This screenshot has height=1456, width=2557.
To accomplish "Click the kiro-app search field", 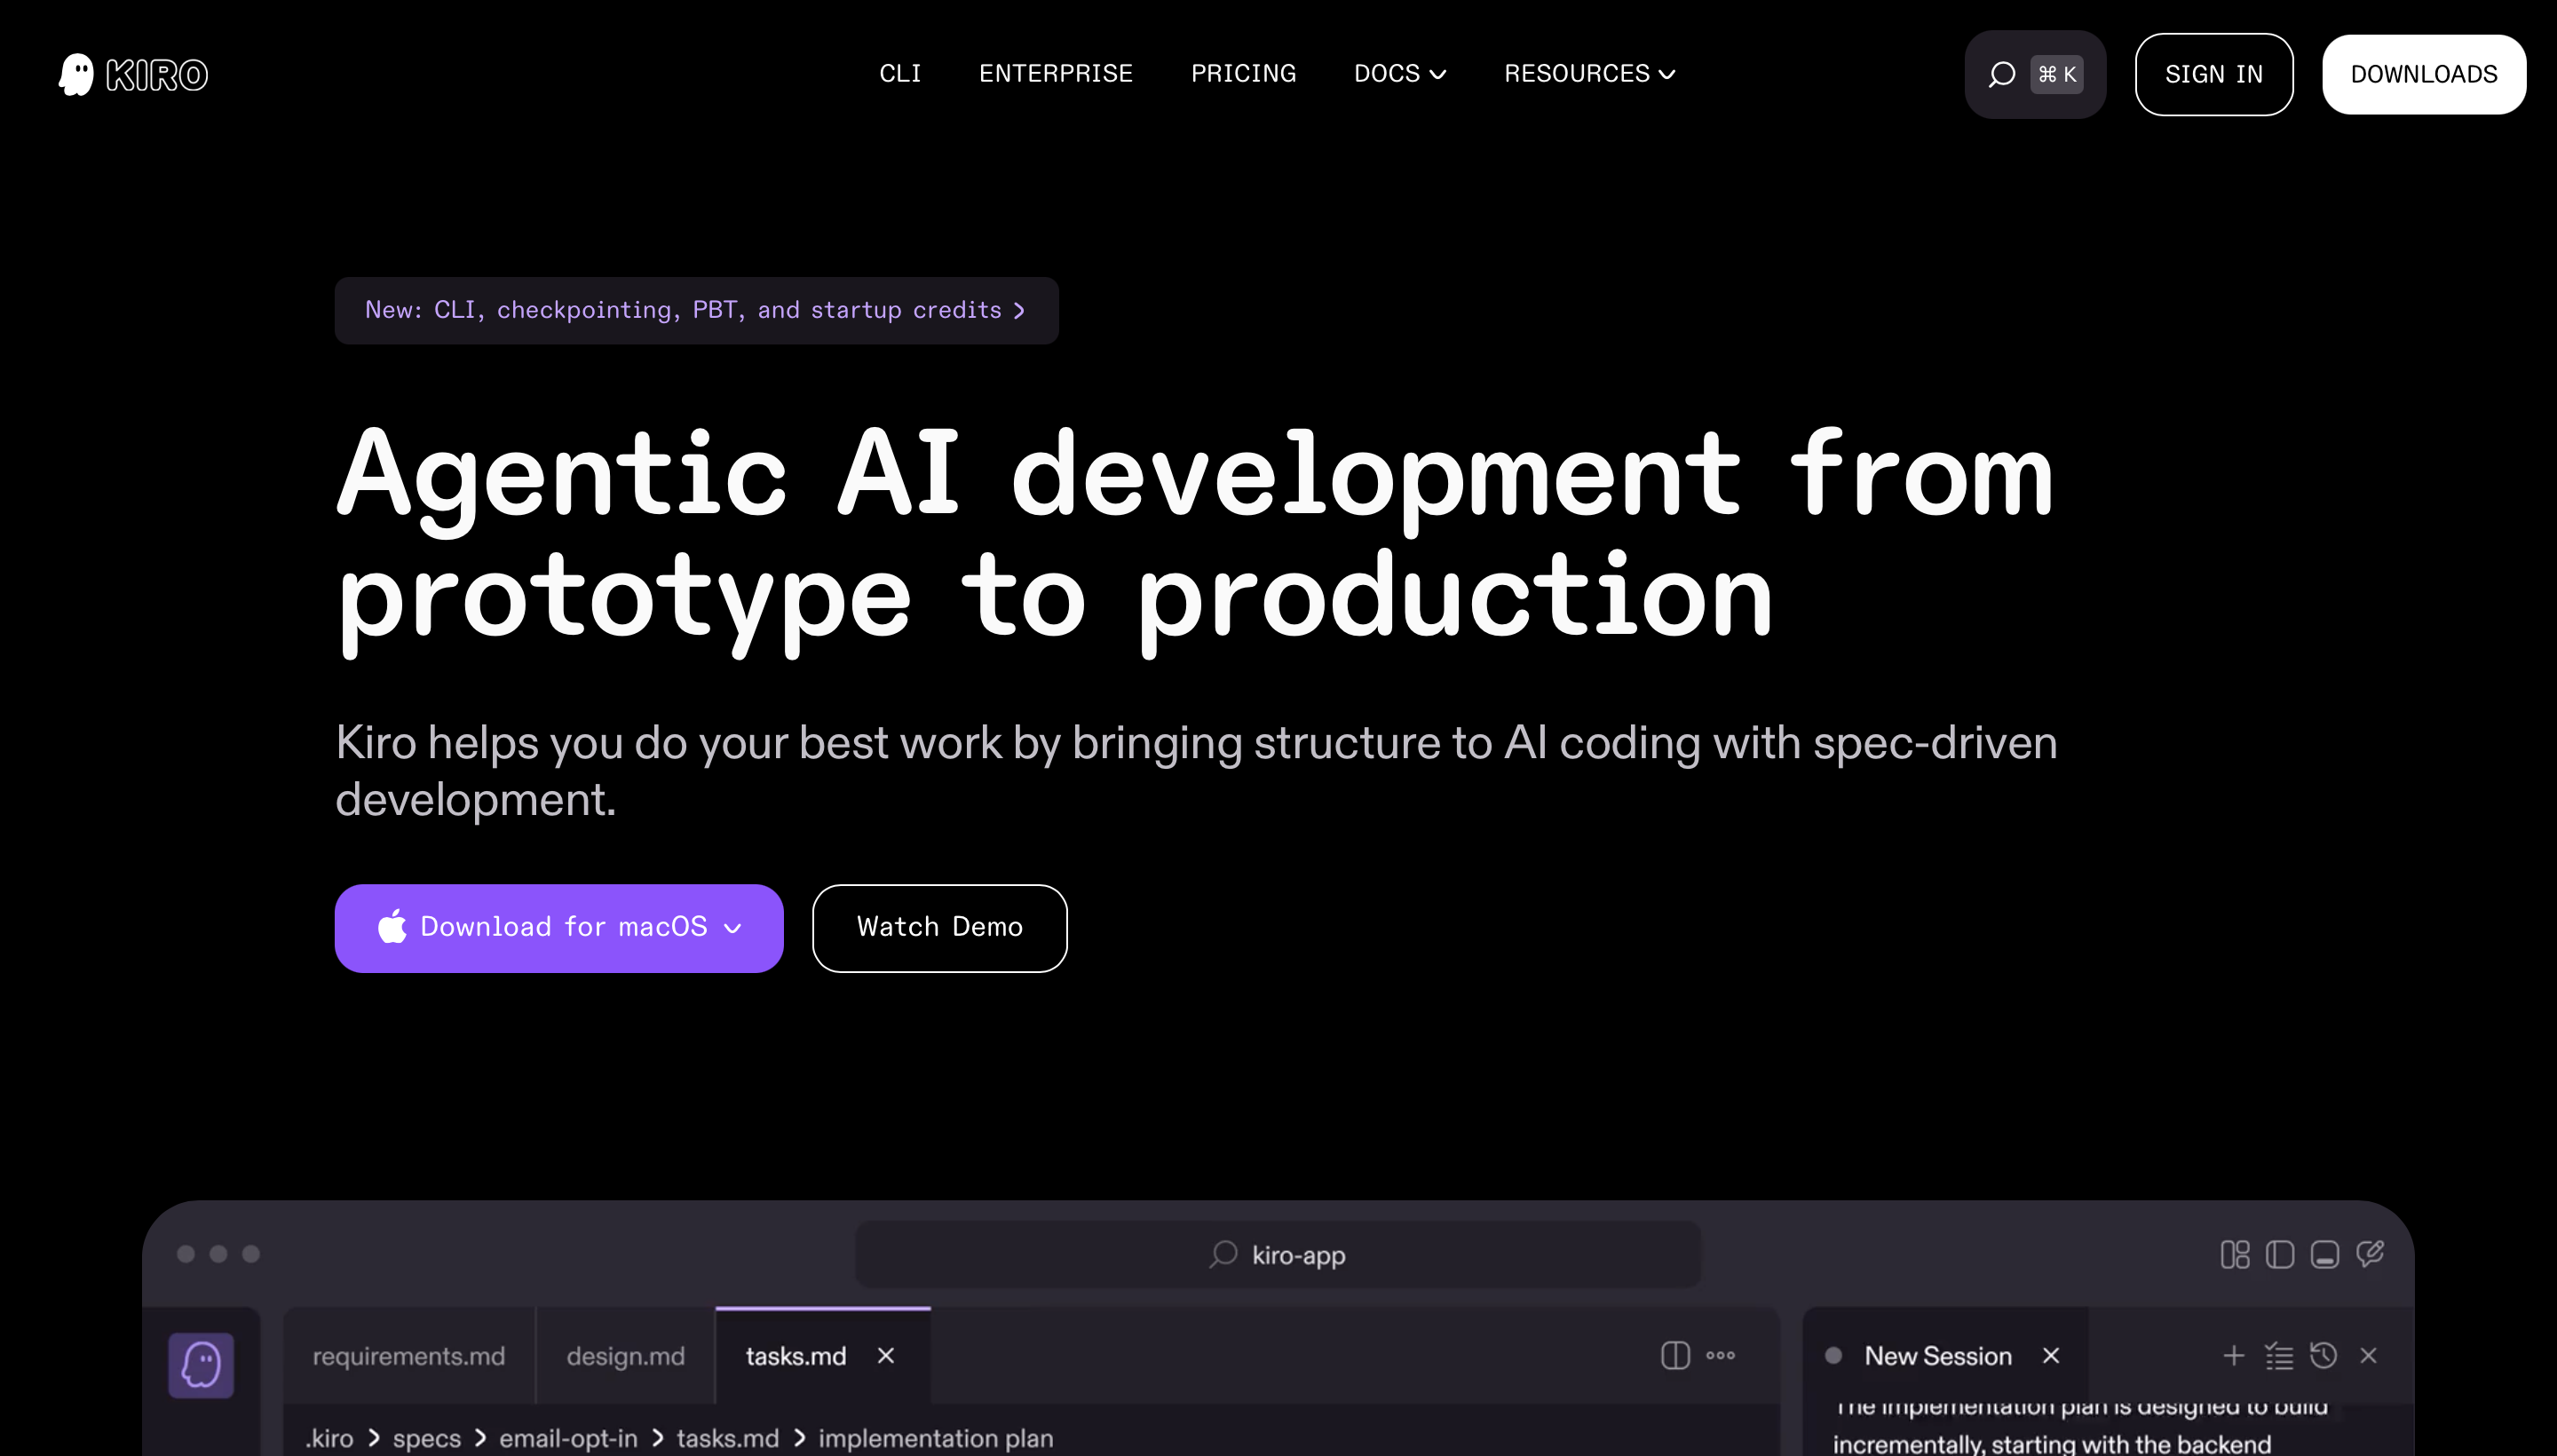I will [x=1277, y=1254].
